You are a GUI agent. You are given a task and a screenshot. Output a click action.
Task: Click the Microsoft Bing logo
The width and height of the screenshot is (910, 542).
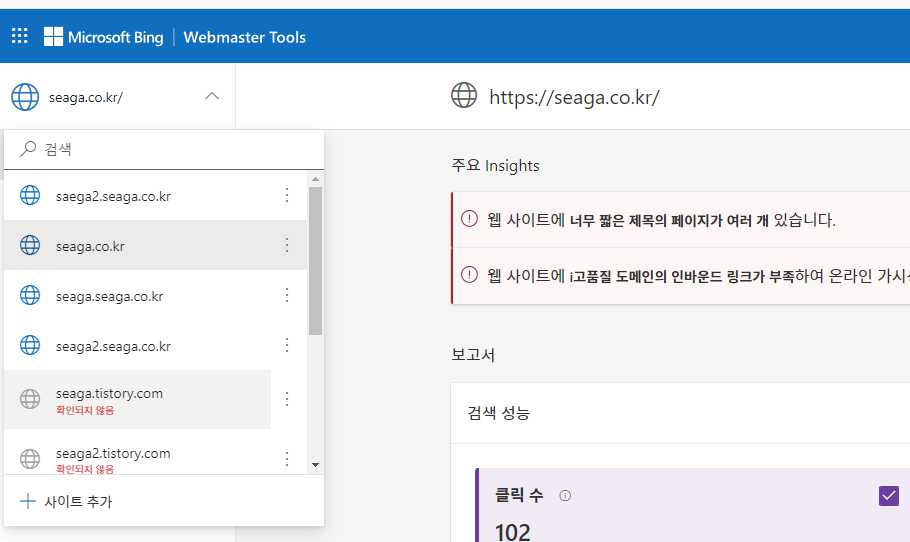(104, 37)
